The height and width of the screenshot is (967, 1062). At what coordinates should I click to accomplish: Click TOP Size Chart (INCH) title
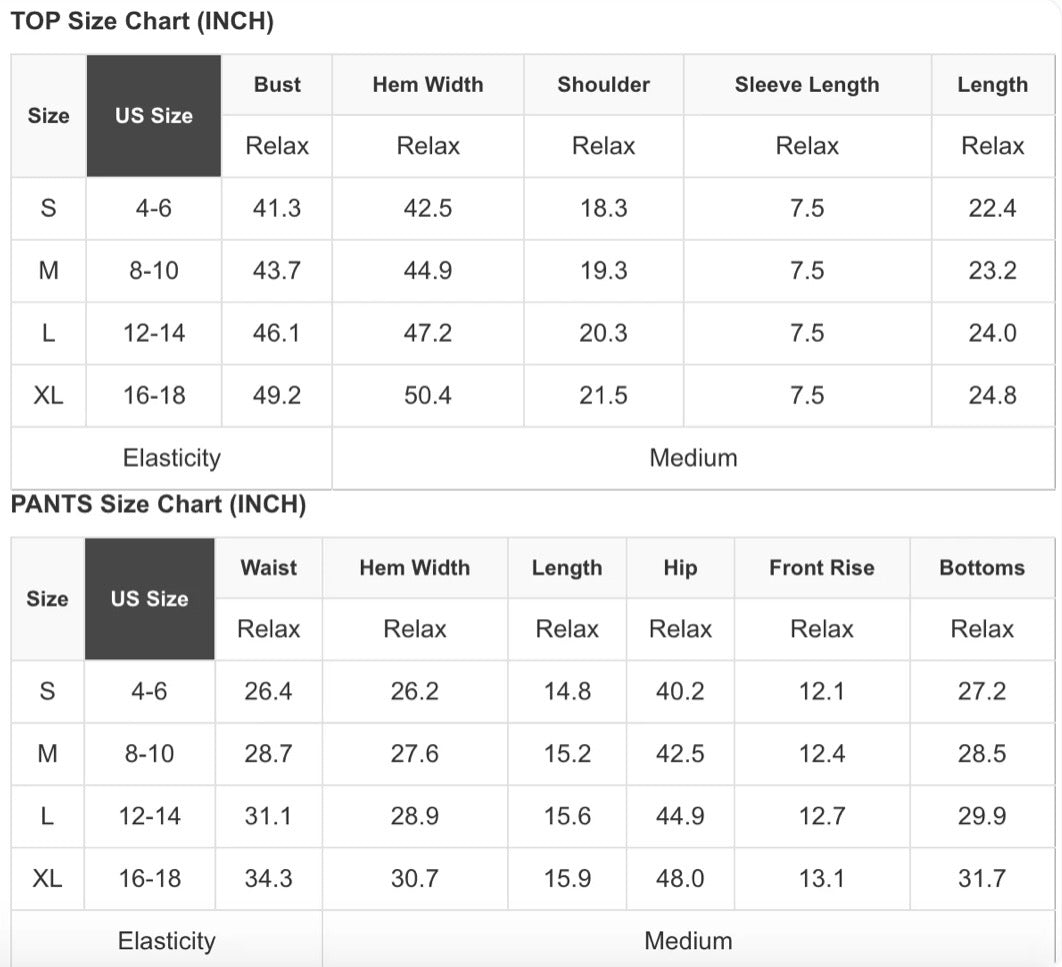tap(142, 21)
